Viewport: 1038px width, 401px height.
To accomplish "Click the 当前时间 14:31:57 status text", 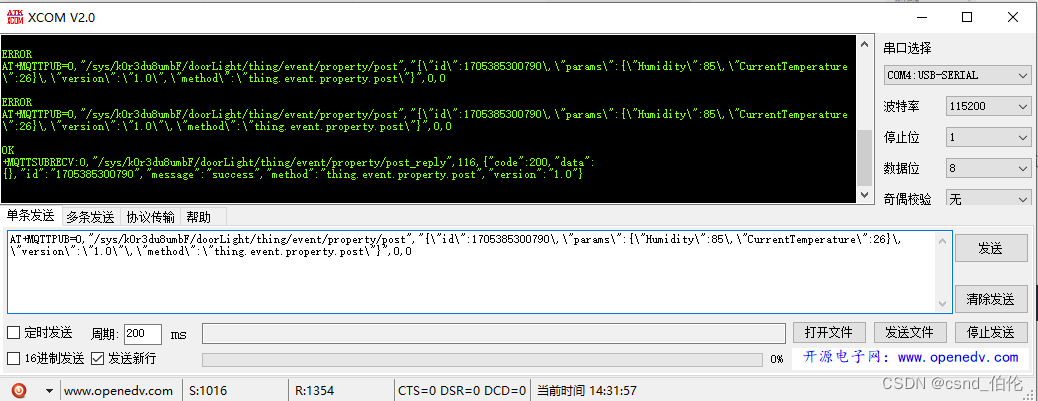I will pos(587,391).
